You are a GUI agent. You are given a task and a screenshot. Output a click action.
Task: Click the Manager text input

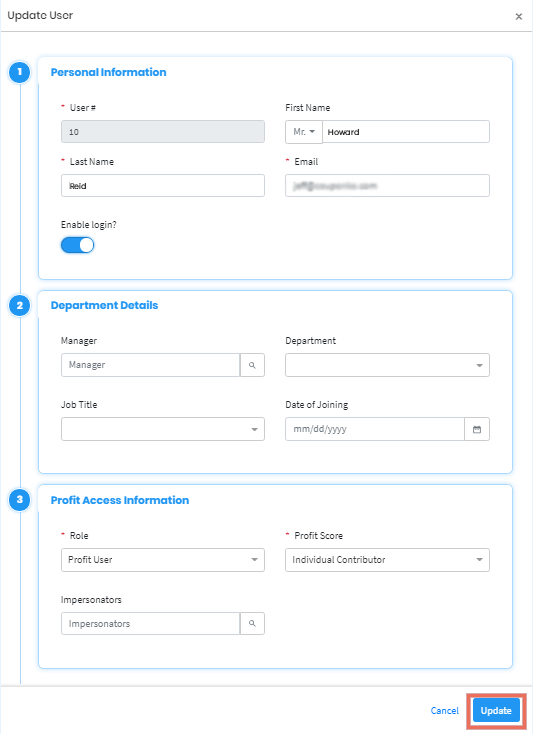click(x=151, y=365)
